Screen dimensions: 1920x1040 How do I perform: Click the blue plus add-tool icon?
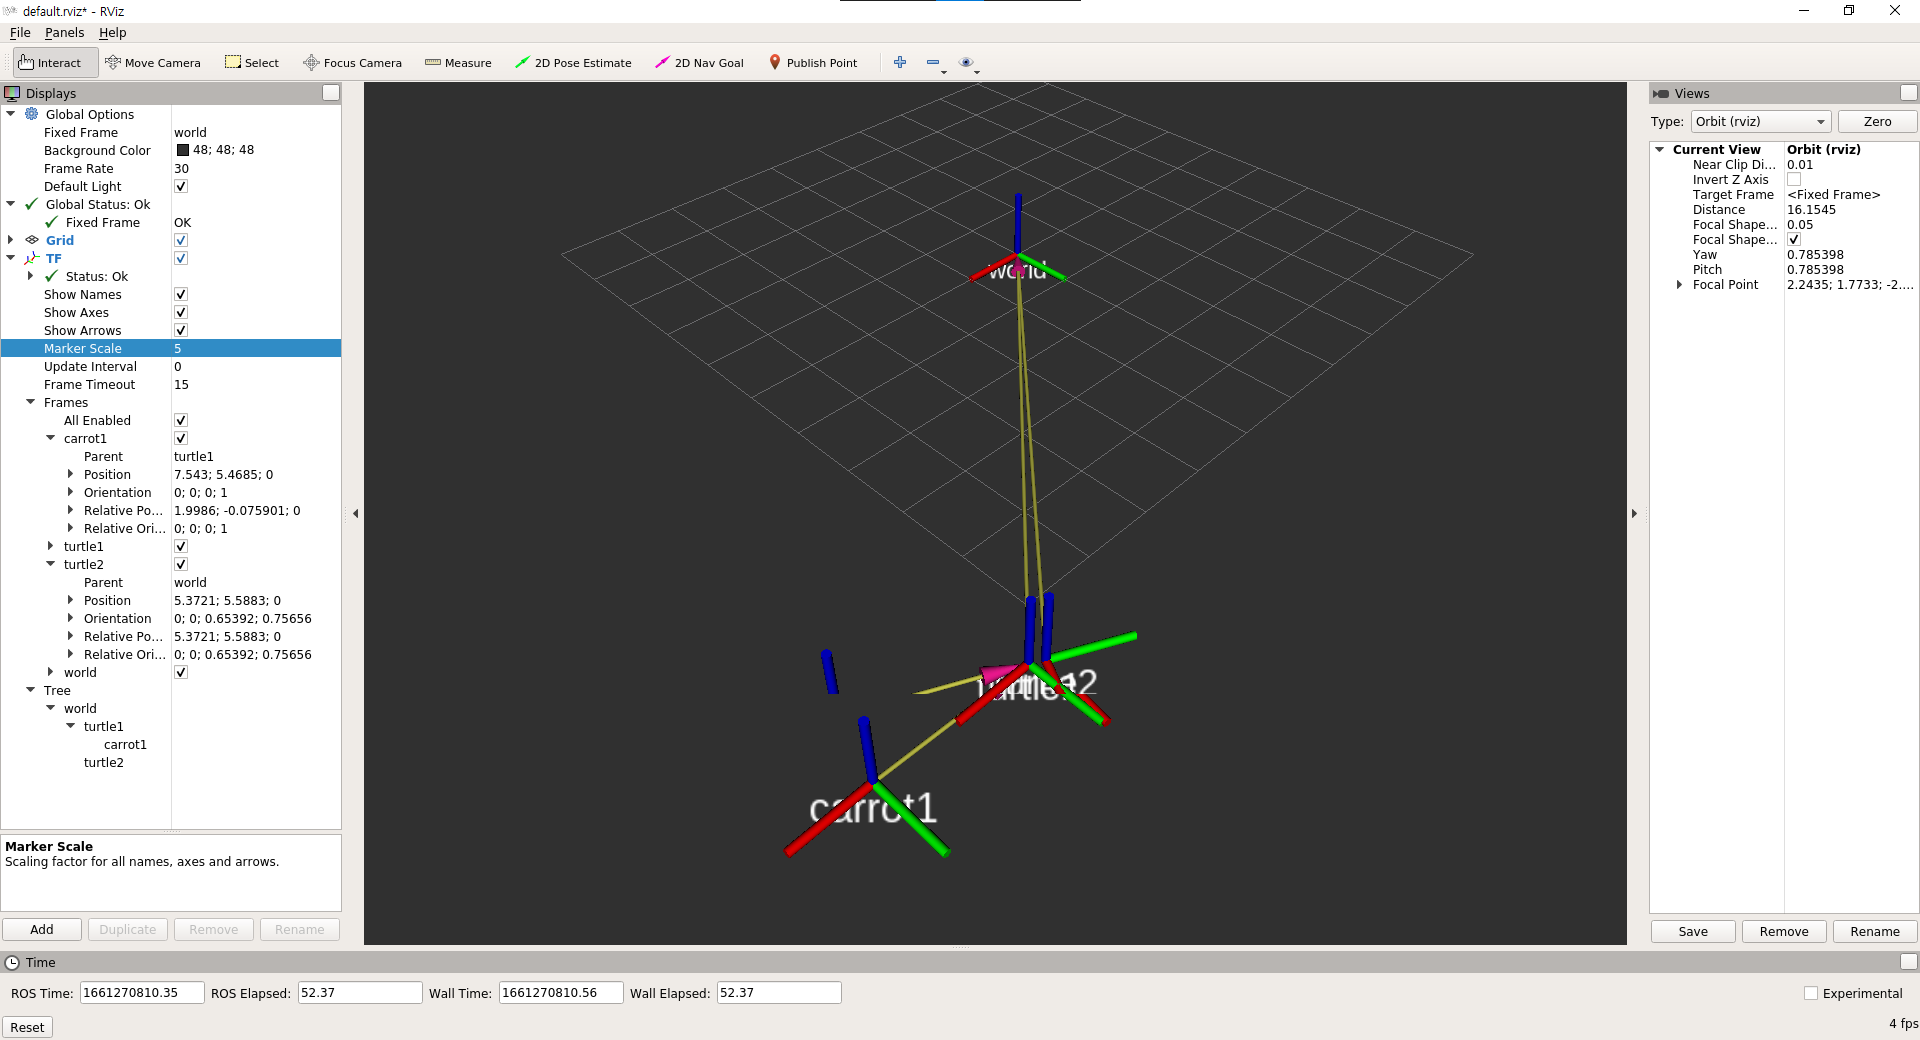[x=900, y=62]
